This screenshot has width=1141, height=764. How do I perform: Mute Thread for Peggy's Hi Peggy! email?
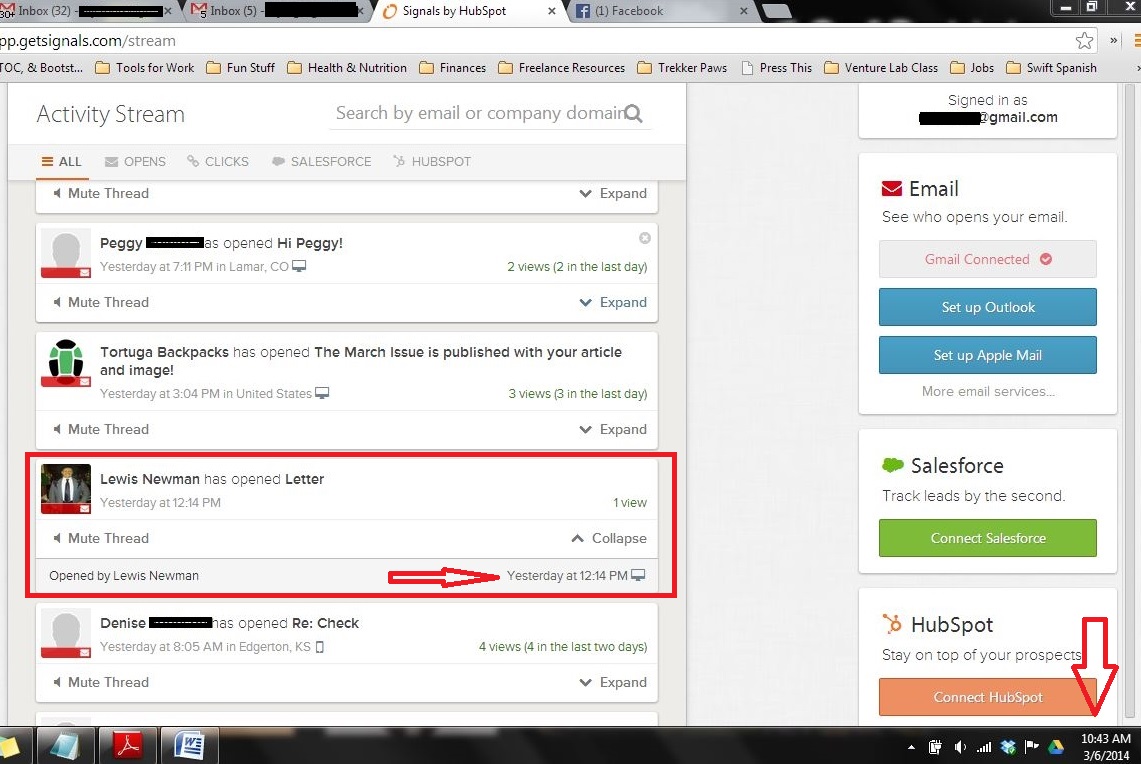point(101,302)
